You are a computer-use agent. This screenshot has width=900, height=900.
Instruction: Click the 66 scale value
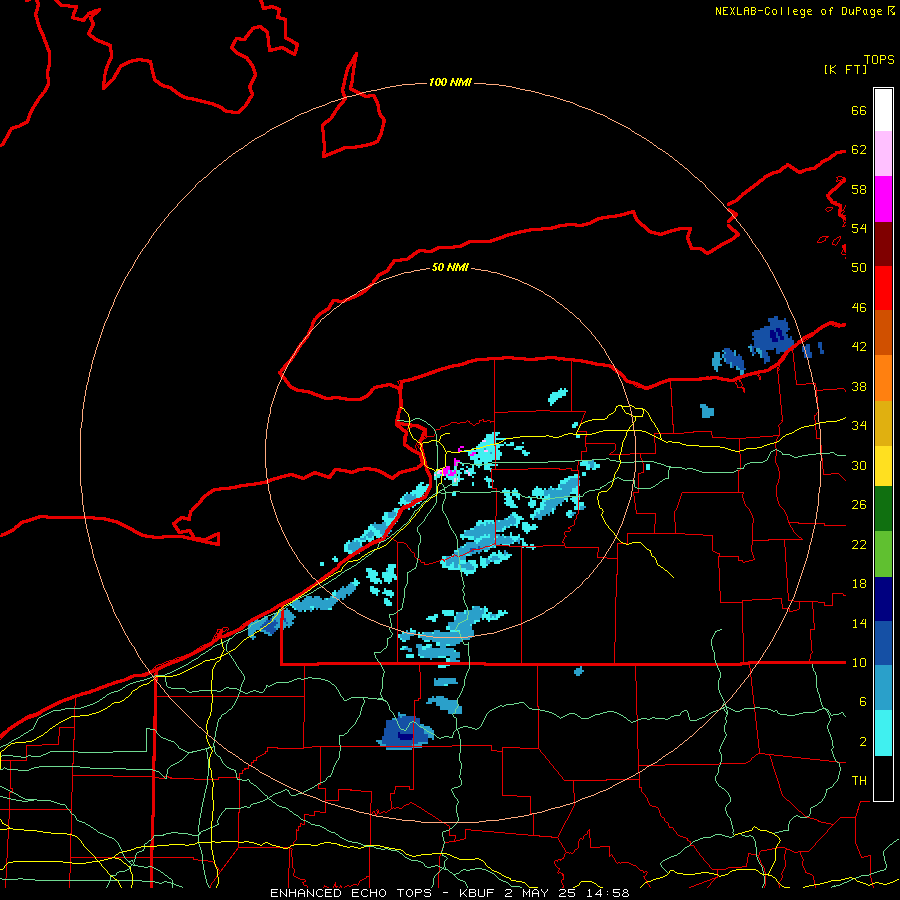[859, 110]
